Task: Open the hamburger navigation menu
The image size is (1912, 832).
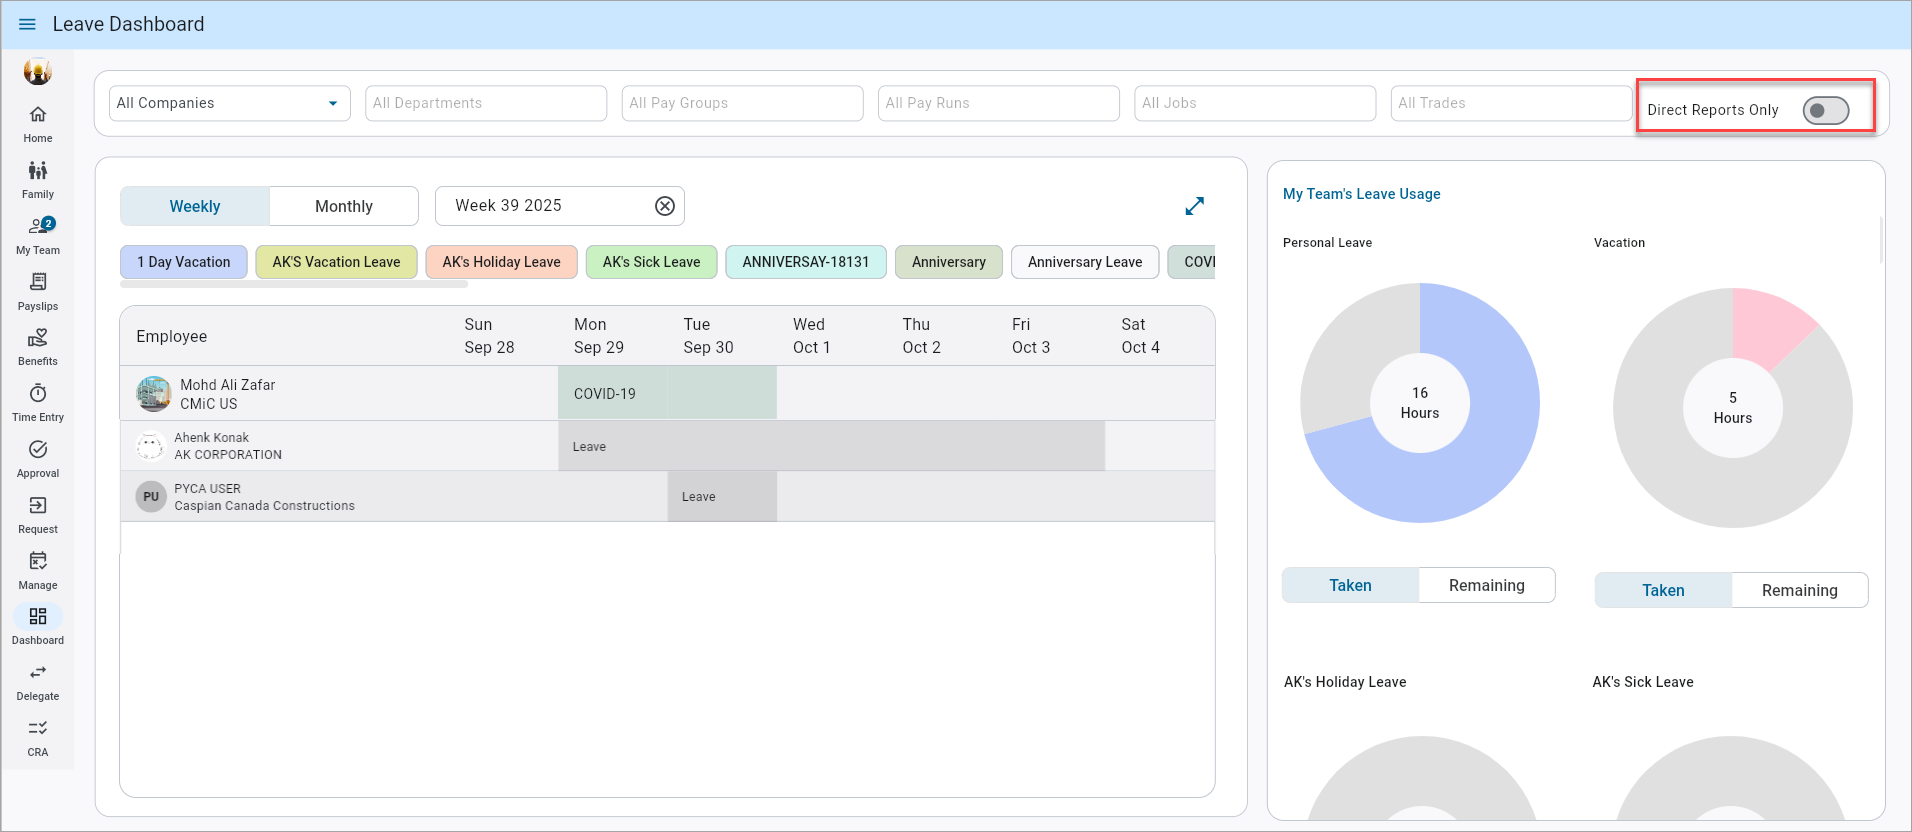Action: (27, 24)
